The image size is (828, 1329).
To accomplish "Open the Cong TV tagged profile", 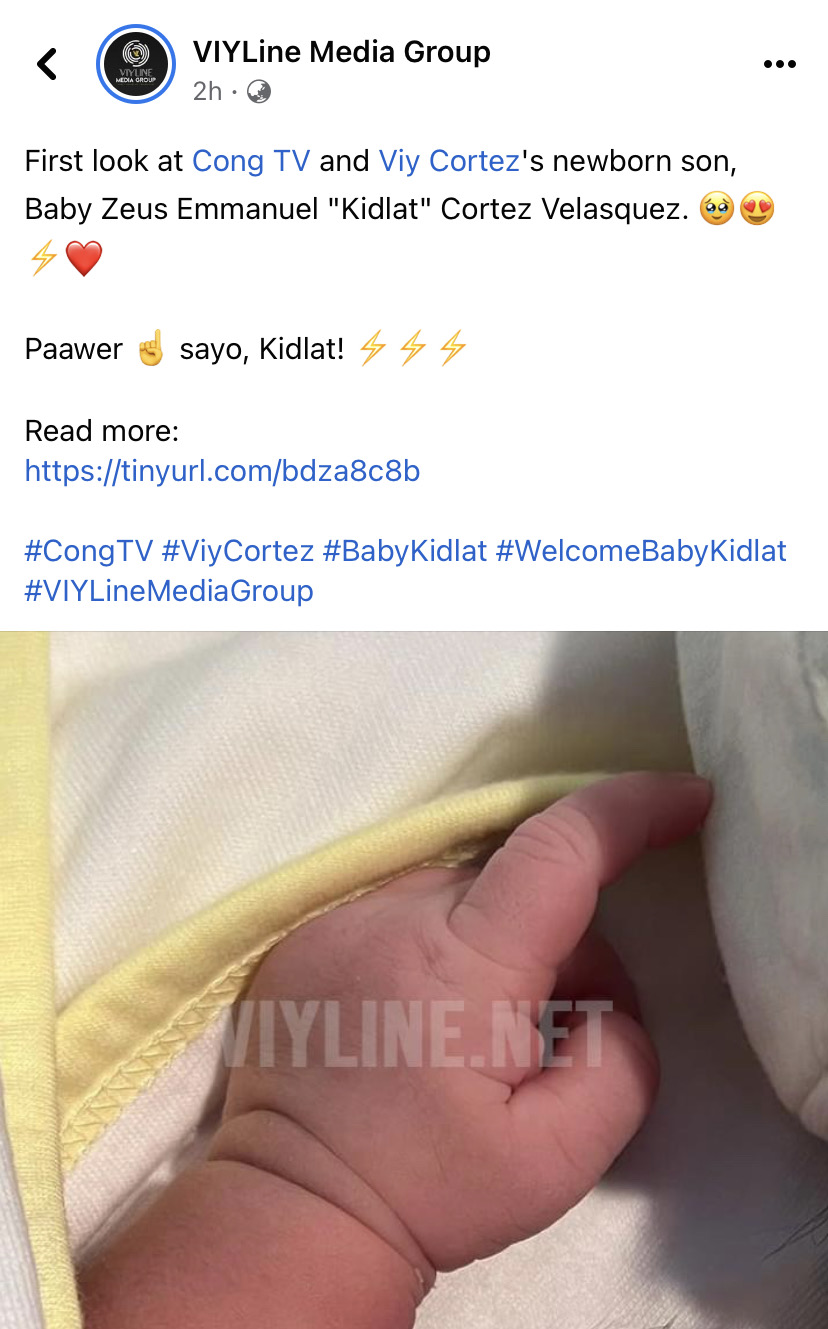I will (251, 161).
